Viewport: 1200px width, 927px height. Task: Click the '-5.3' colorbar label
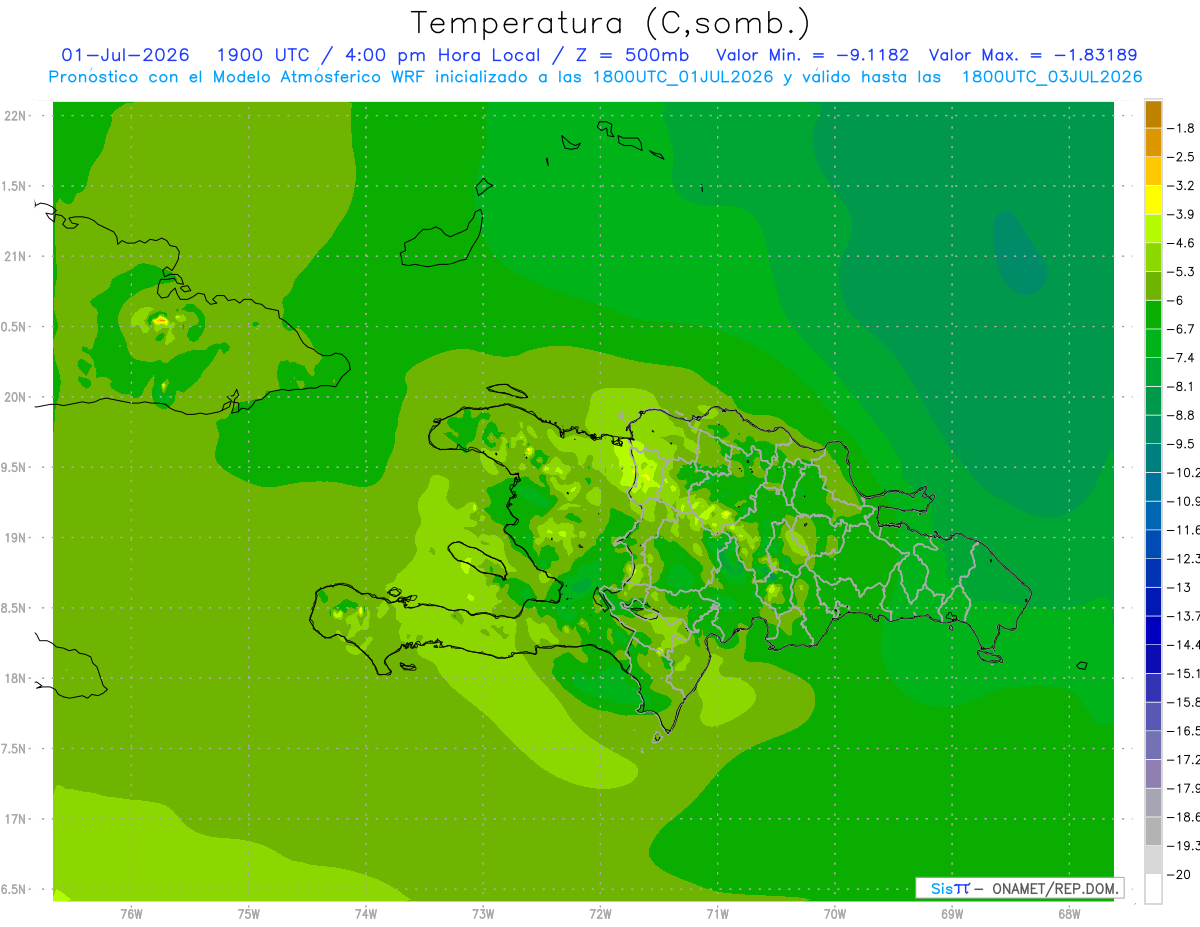(1181, 272)
